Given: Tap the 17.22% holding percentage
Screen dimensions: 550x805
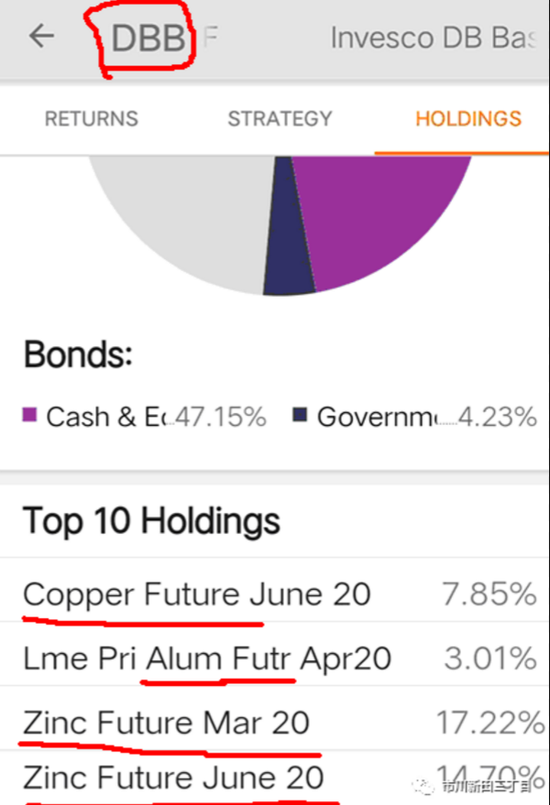Looking at the screenshot, I should pyautogui.click(x=490, y=722).
